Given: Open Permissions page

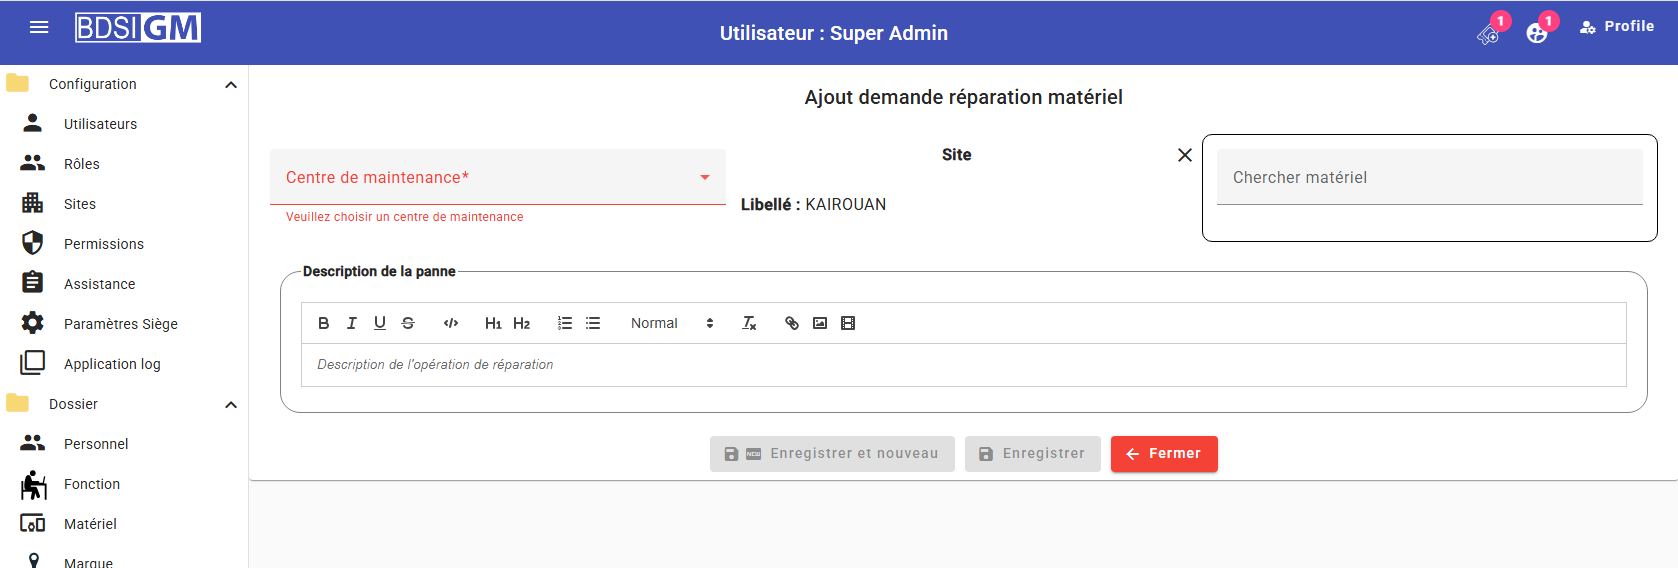Looking at the screenshot, I should point(104,244).
